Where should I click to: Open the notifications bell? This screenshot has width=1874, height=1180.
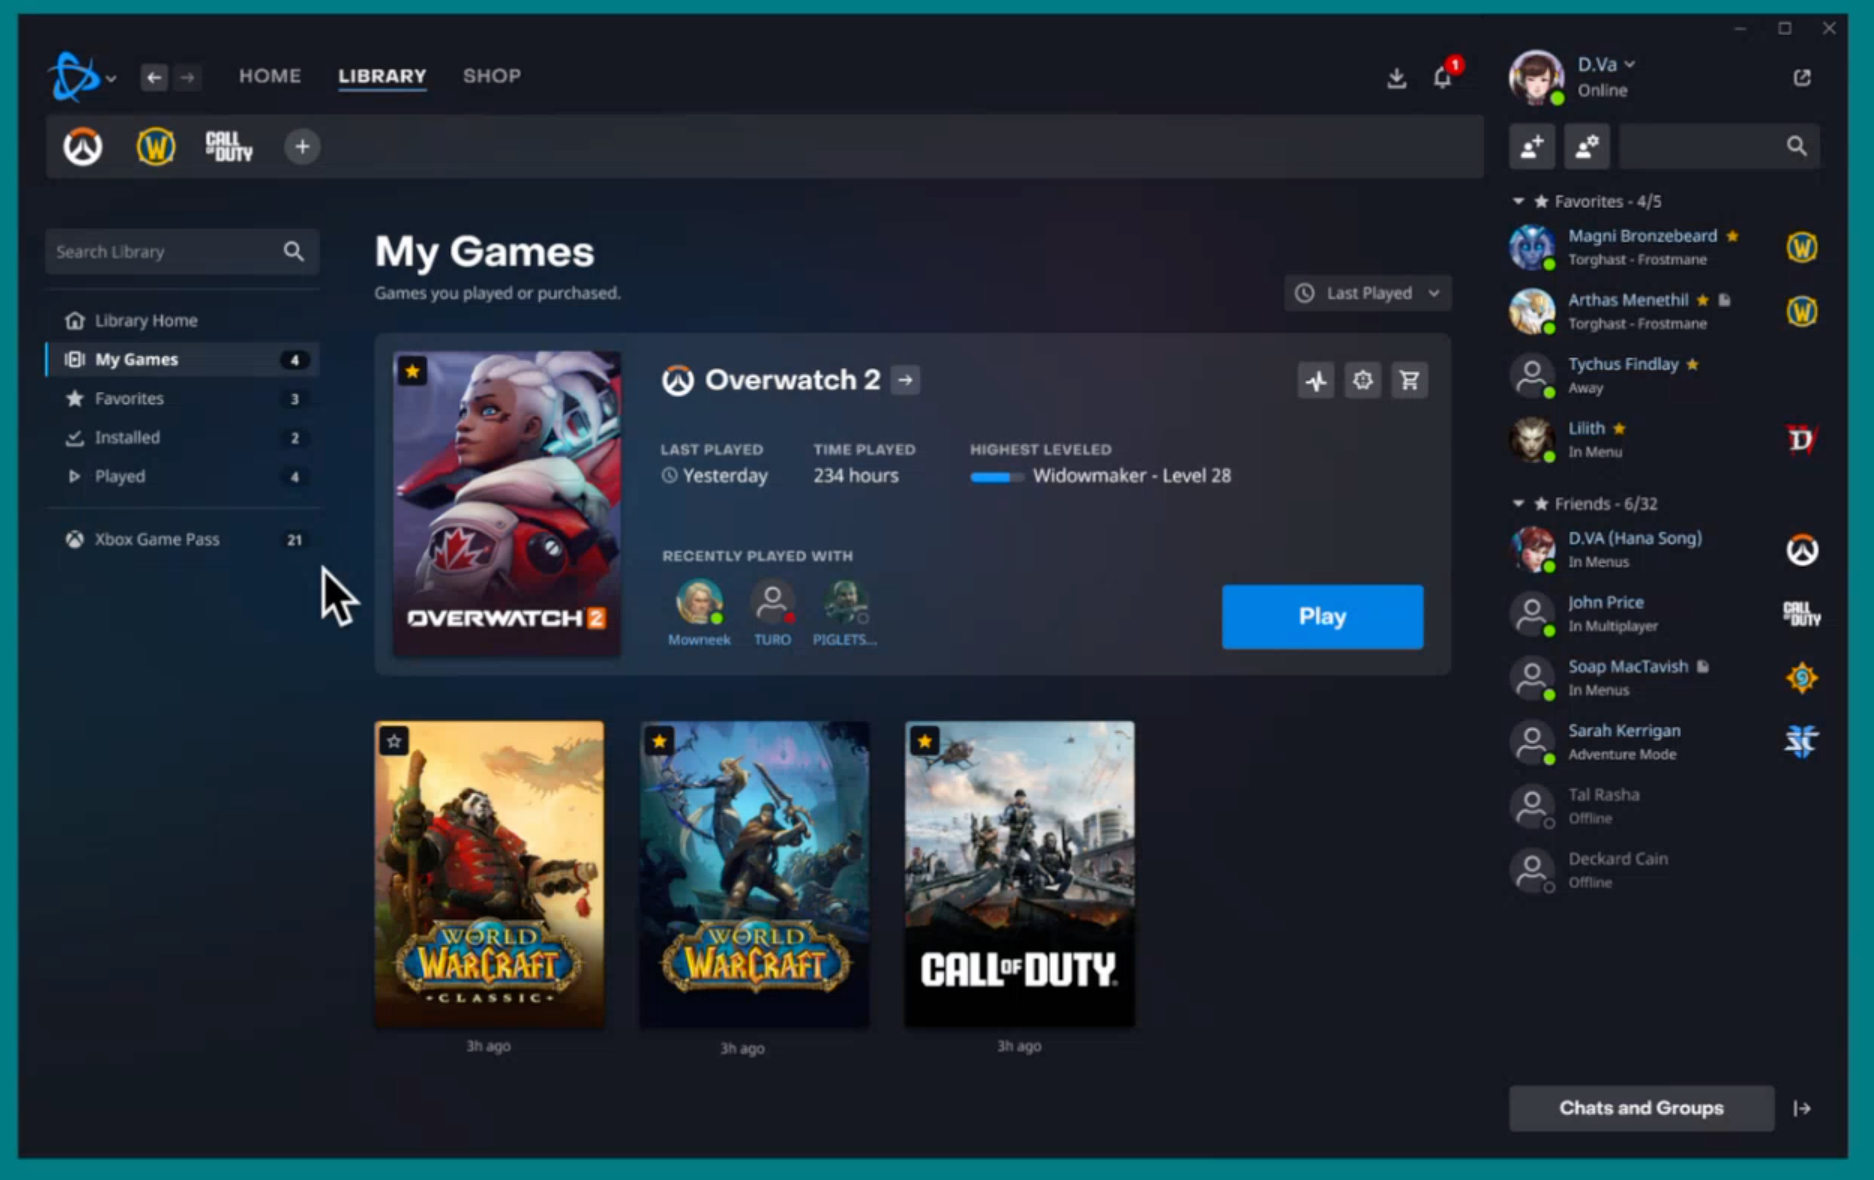tap(1443, 77)
